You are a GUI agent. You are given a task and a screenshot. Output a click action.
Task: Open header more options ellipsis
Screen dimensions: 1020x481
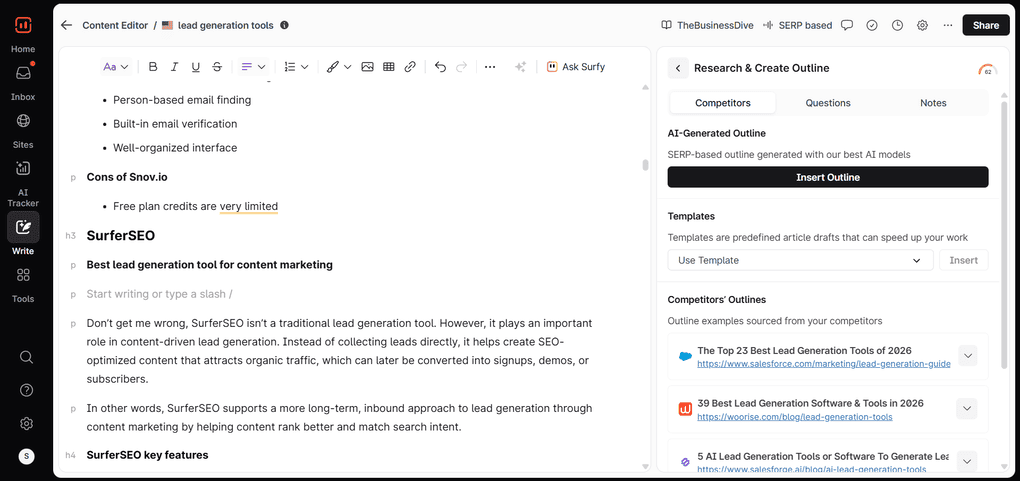[x=948, y=25]
